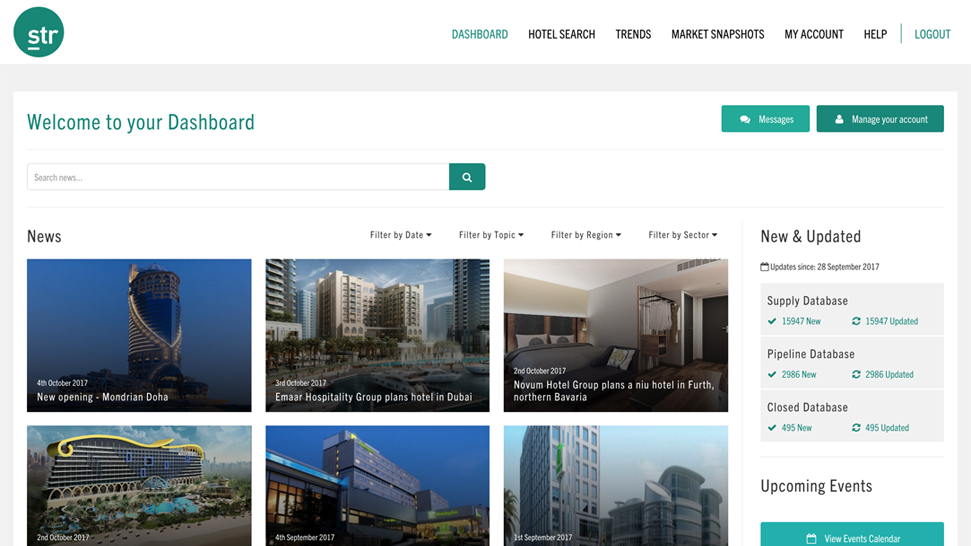Click the refresh icon next to 495 Updated
The image size is (971, 546).
tap(856, 428)
